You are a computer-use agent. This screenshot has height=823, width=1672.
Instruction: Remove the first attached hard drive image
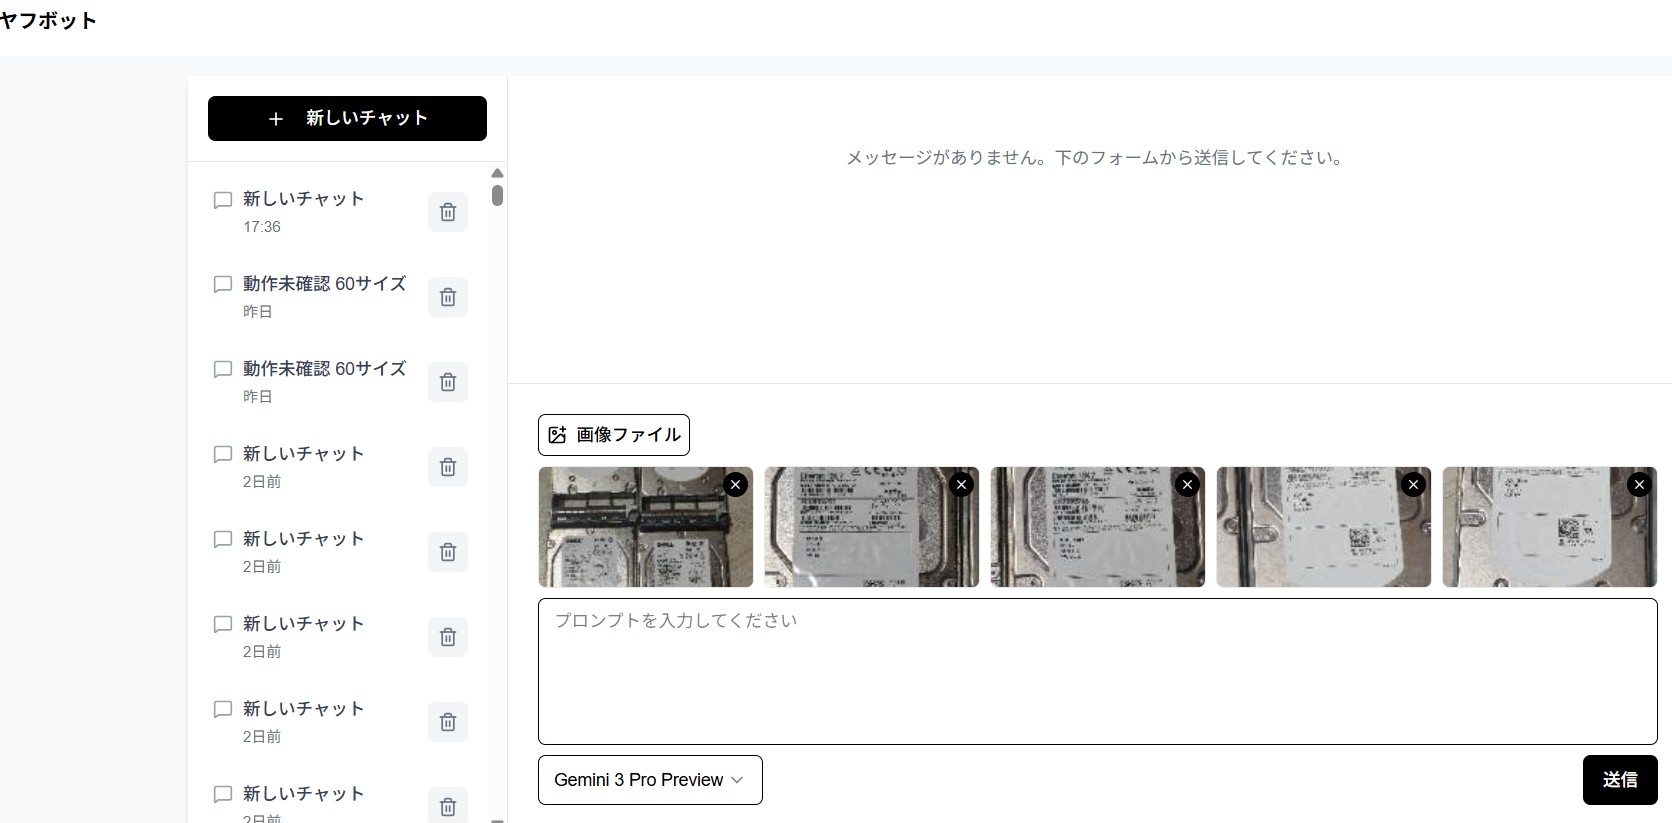(x=736, y=485)
